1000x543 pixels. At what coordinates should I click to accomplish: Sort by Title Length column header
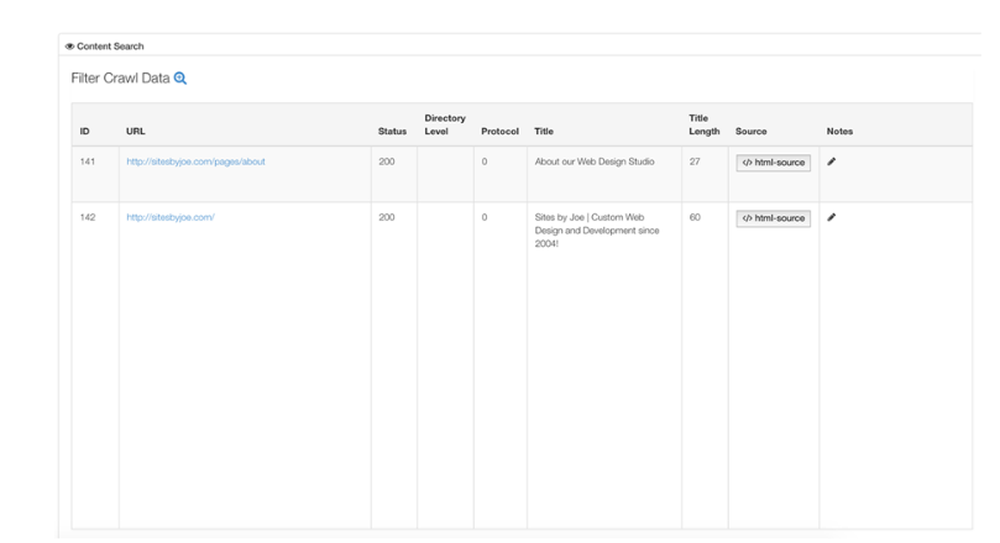point(704,124)
